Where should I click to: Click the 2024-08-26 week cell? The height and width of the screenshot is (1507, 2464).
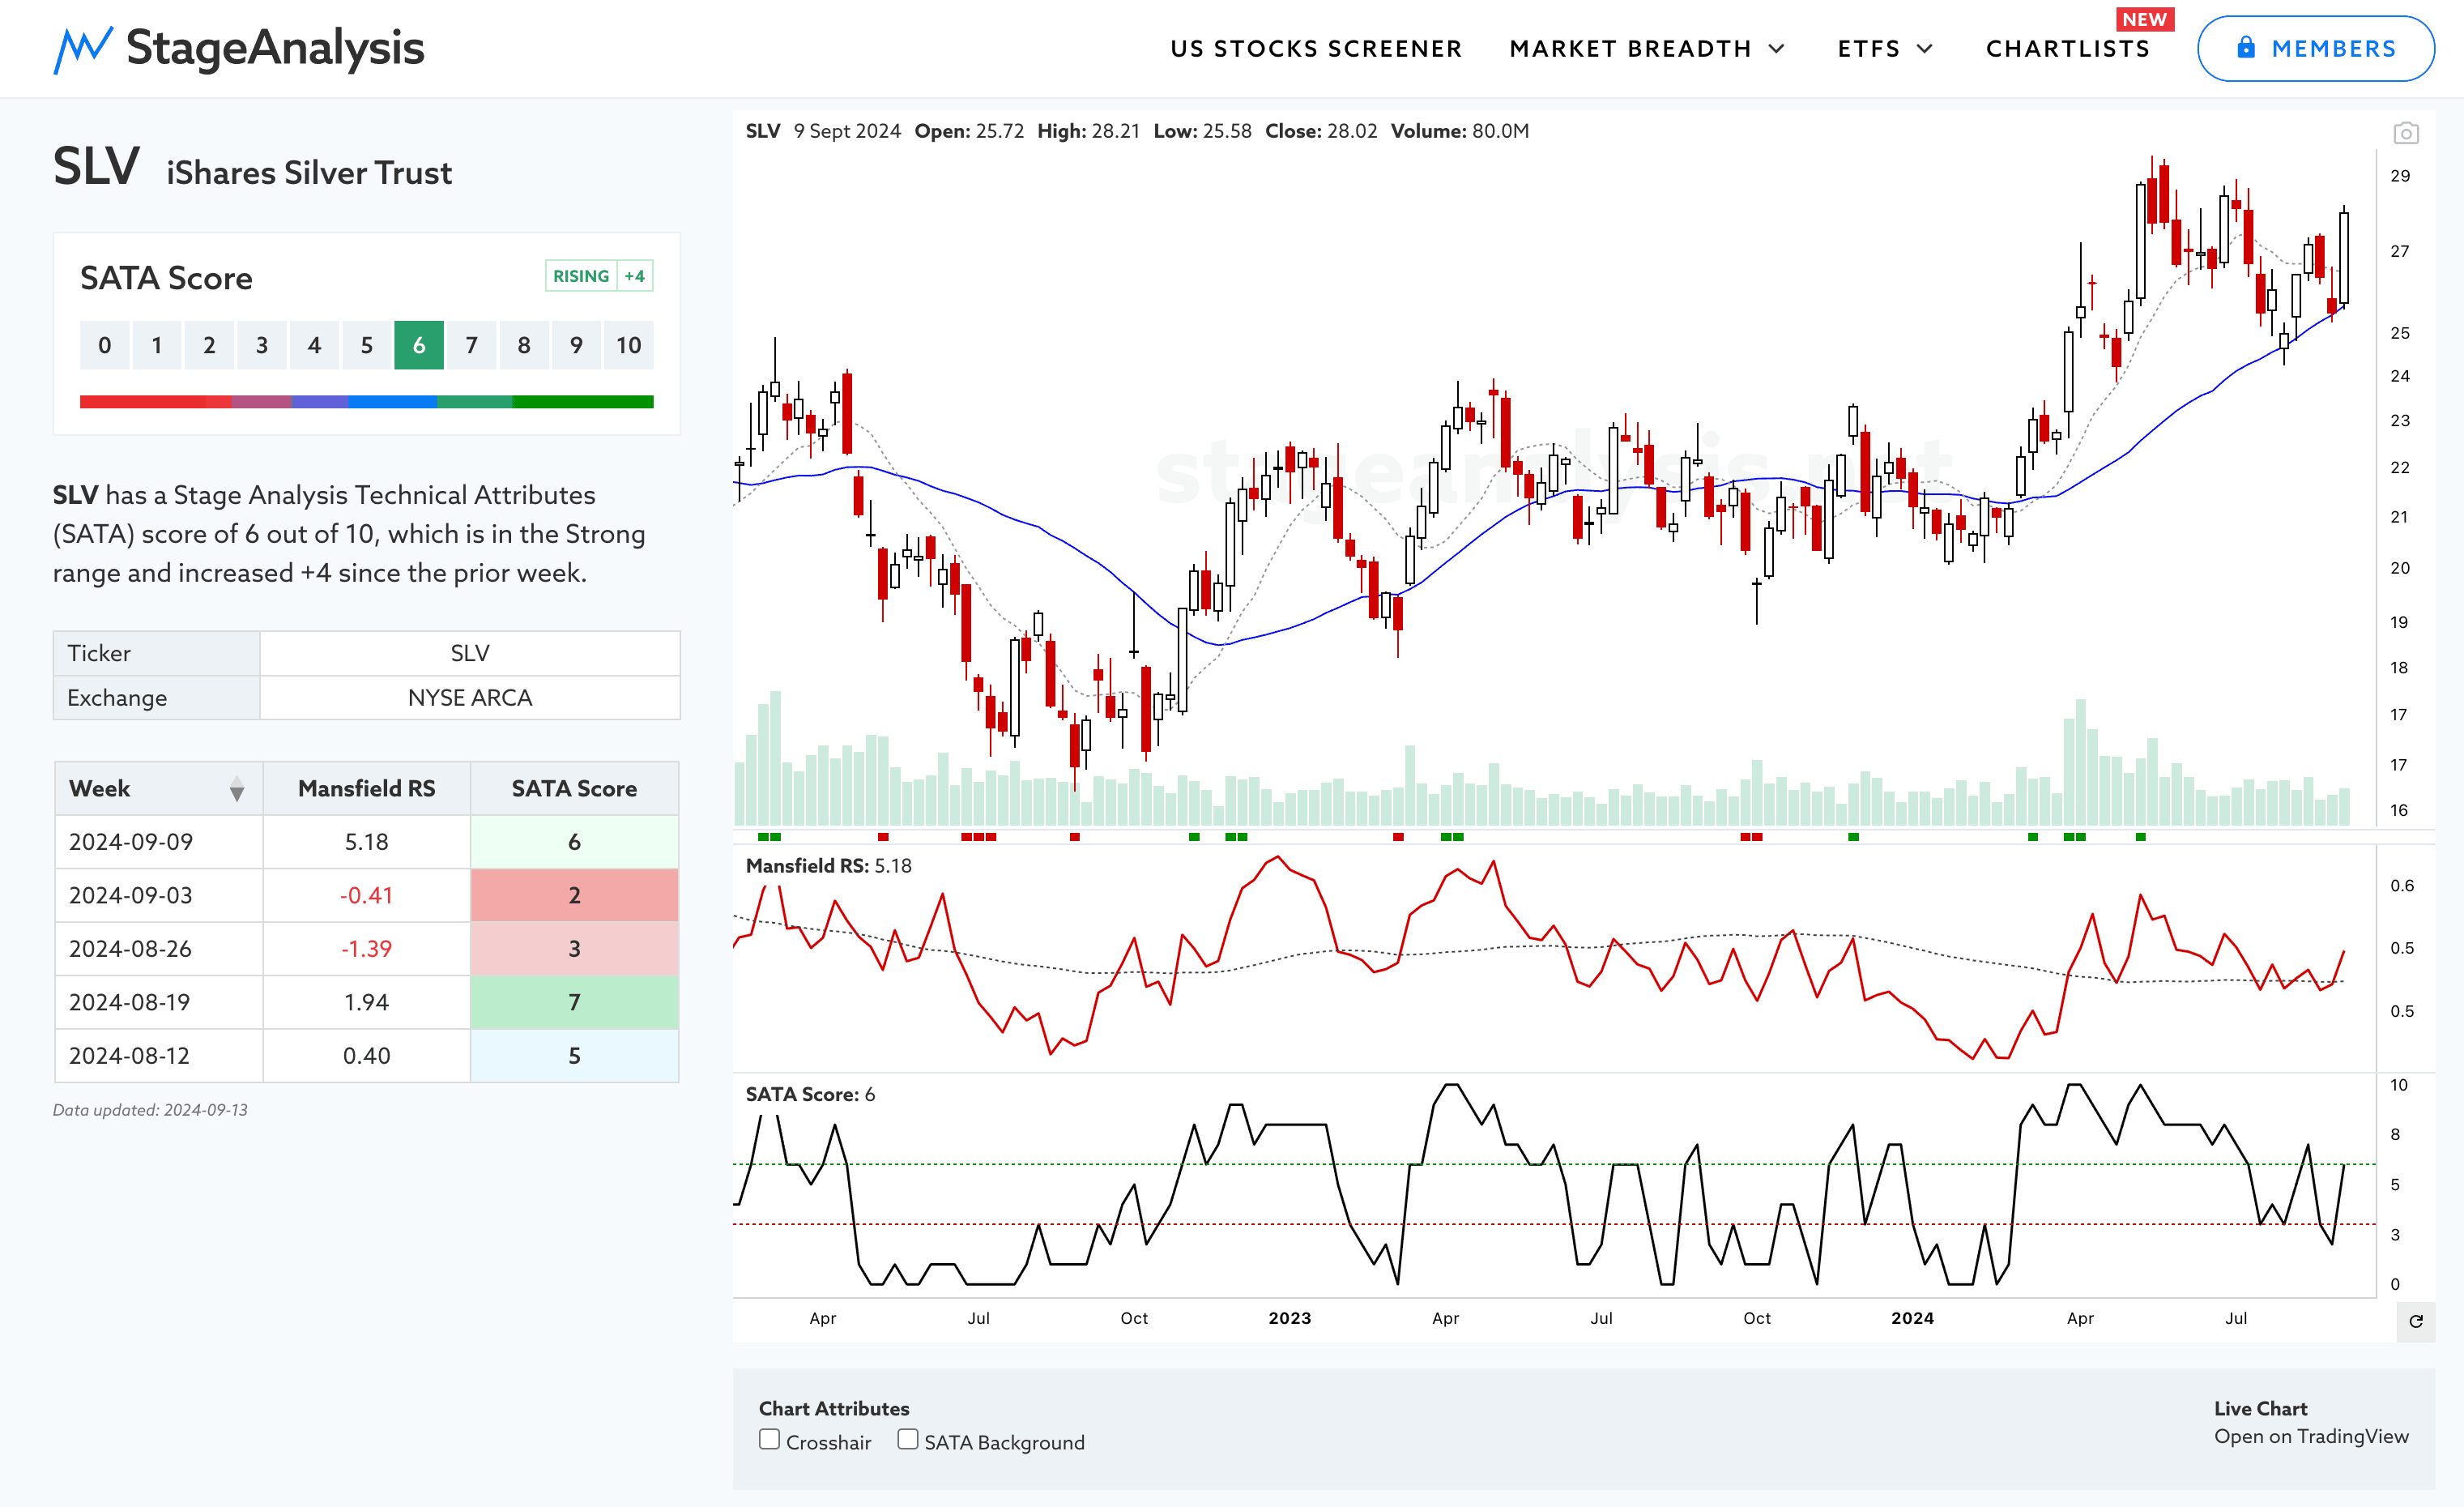(159, 949)
